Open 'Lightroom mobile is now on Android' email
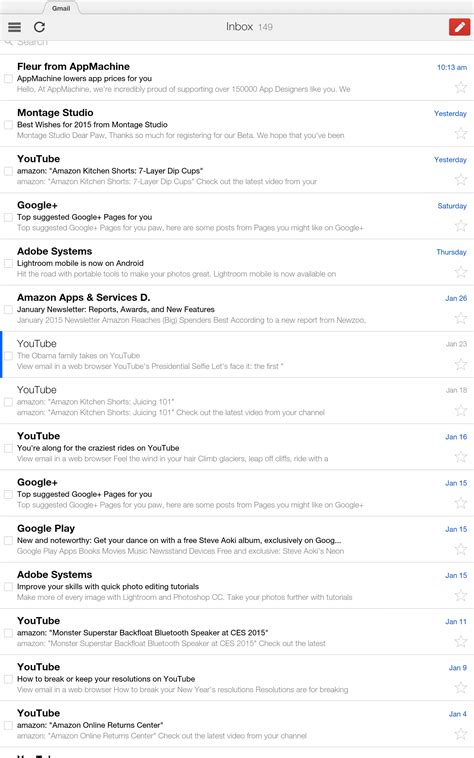Image resolution: width=474 pixels, height=758 pixels. click(237, 262)
